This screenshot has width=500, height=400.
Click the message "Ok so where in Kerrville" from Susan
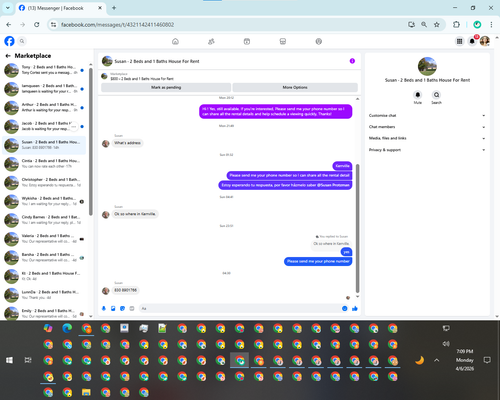pos(135,214)
